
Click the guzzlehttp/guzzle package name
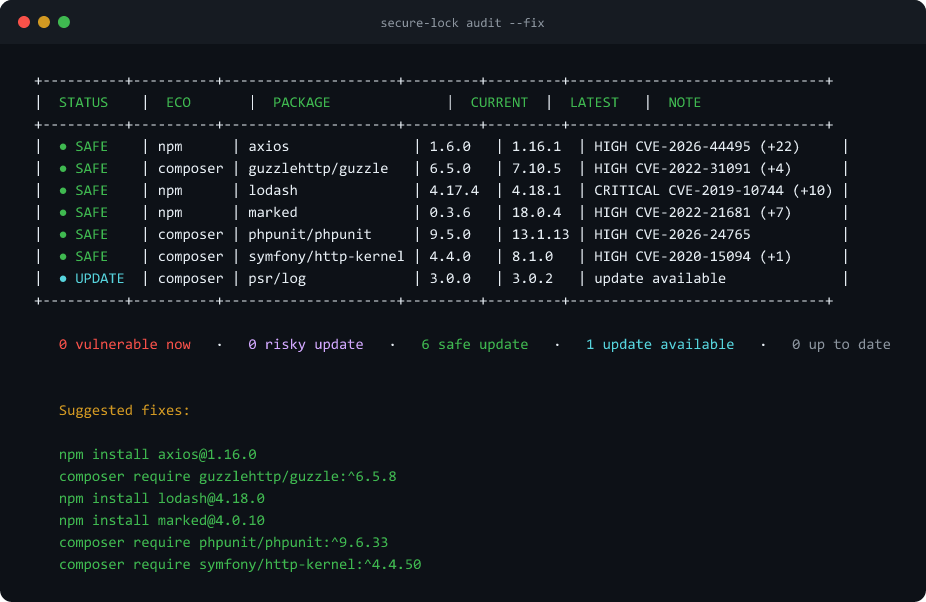coord(318,168)
